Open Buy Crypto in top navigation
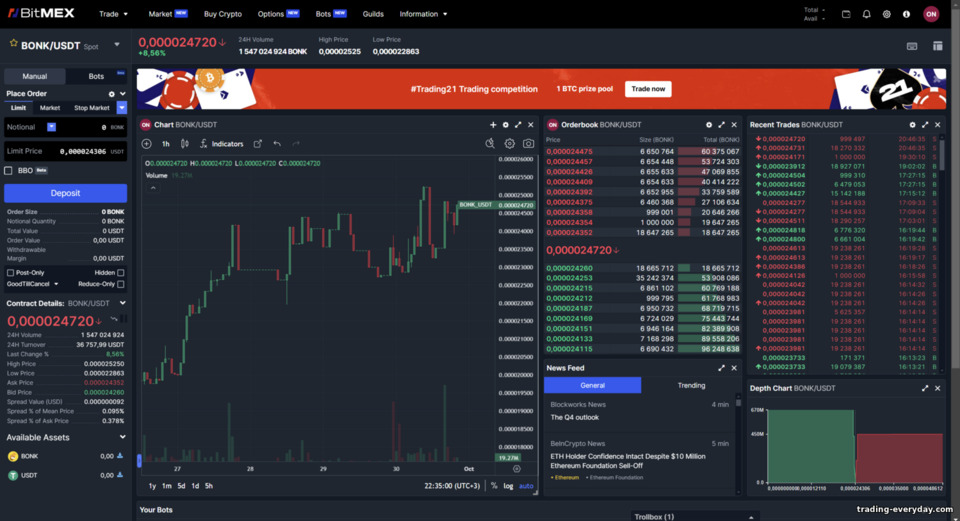Image resolution: width=960 pixels, height=521 pixels. click(x=223, y=14)
